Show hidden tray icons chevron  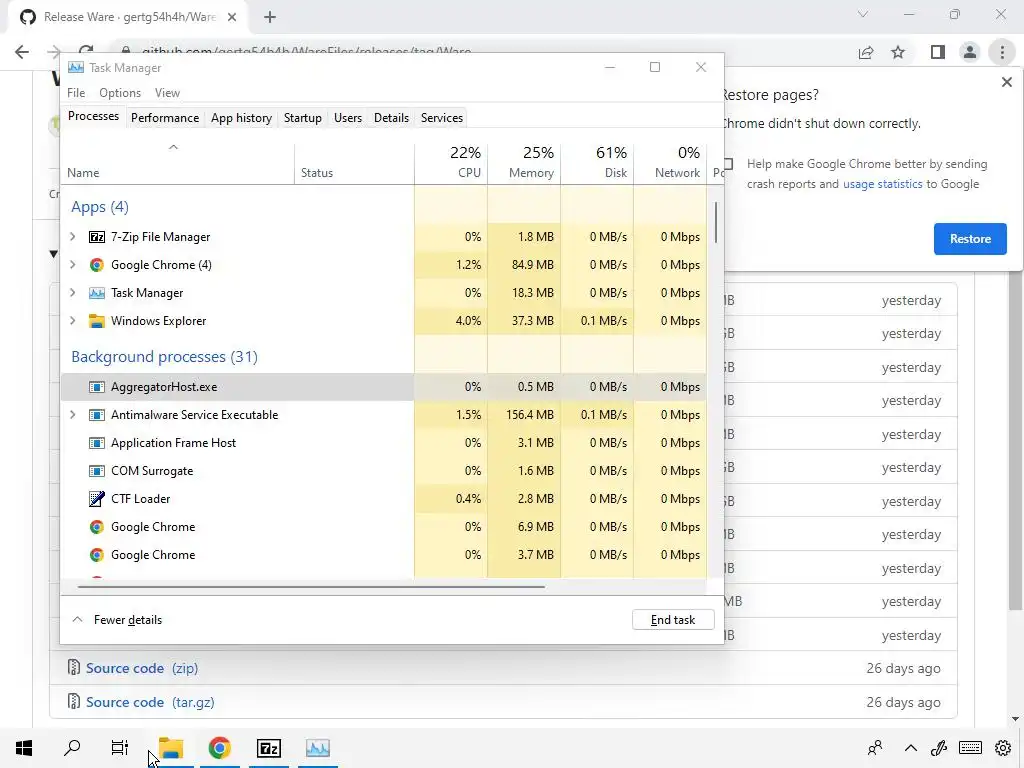pos(910,748)
